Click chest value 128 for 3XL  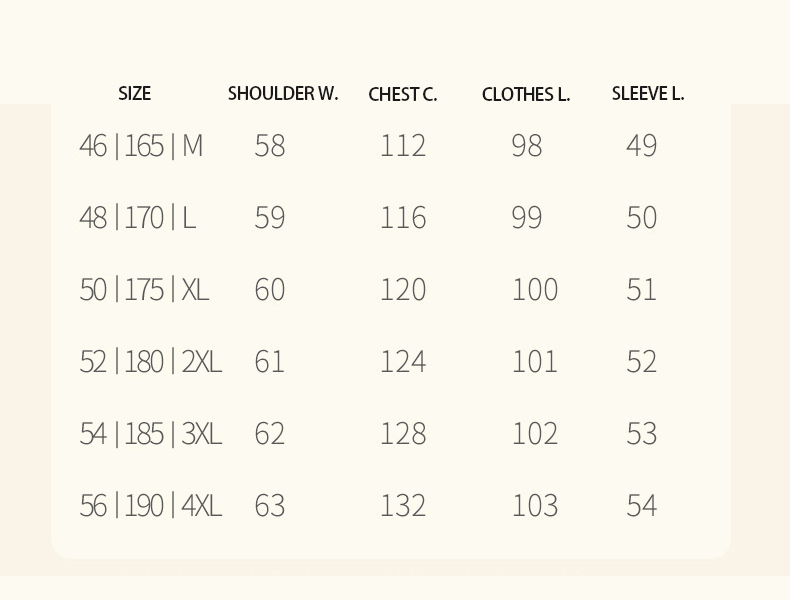pyautogui.click(x=403, y=434)
